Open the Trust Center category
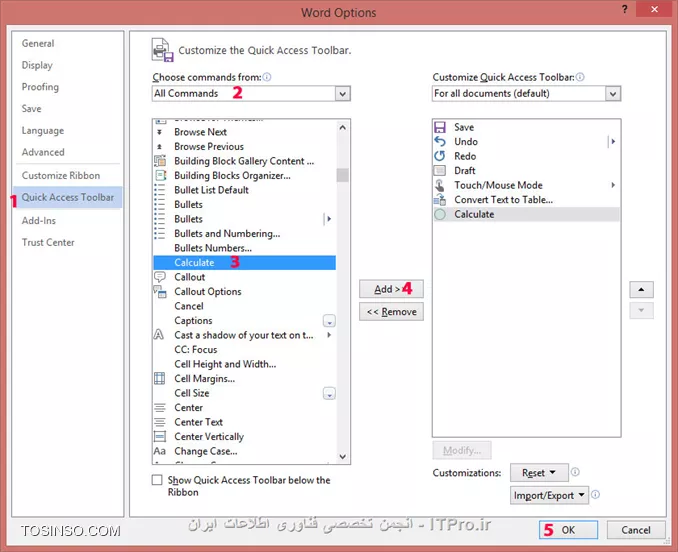Screen dimensions: 678x552 point(48,242)
